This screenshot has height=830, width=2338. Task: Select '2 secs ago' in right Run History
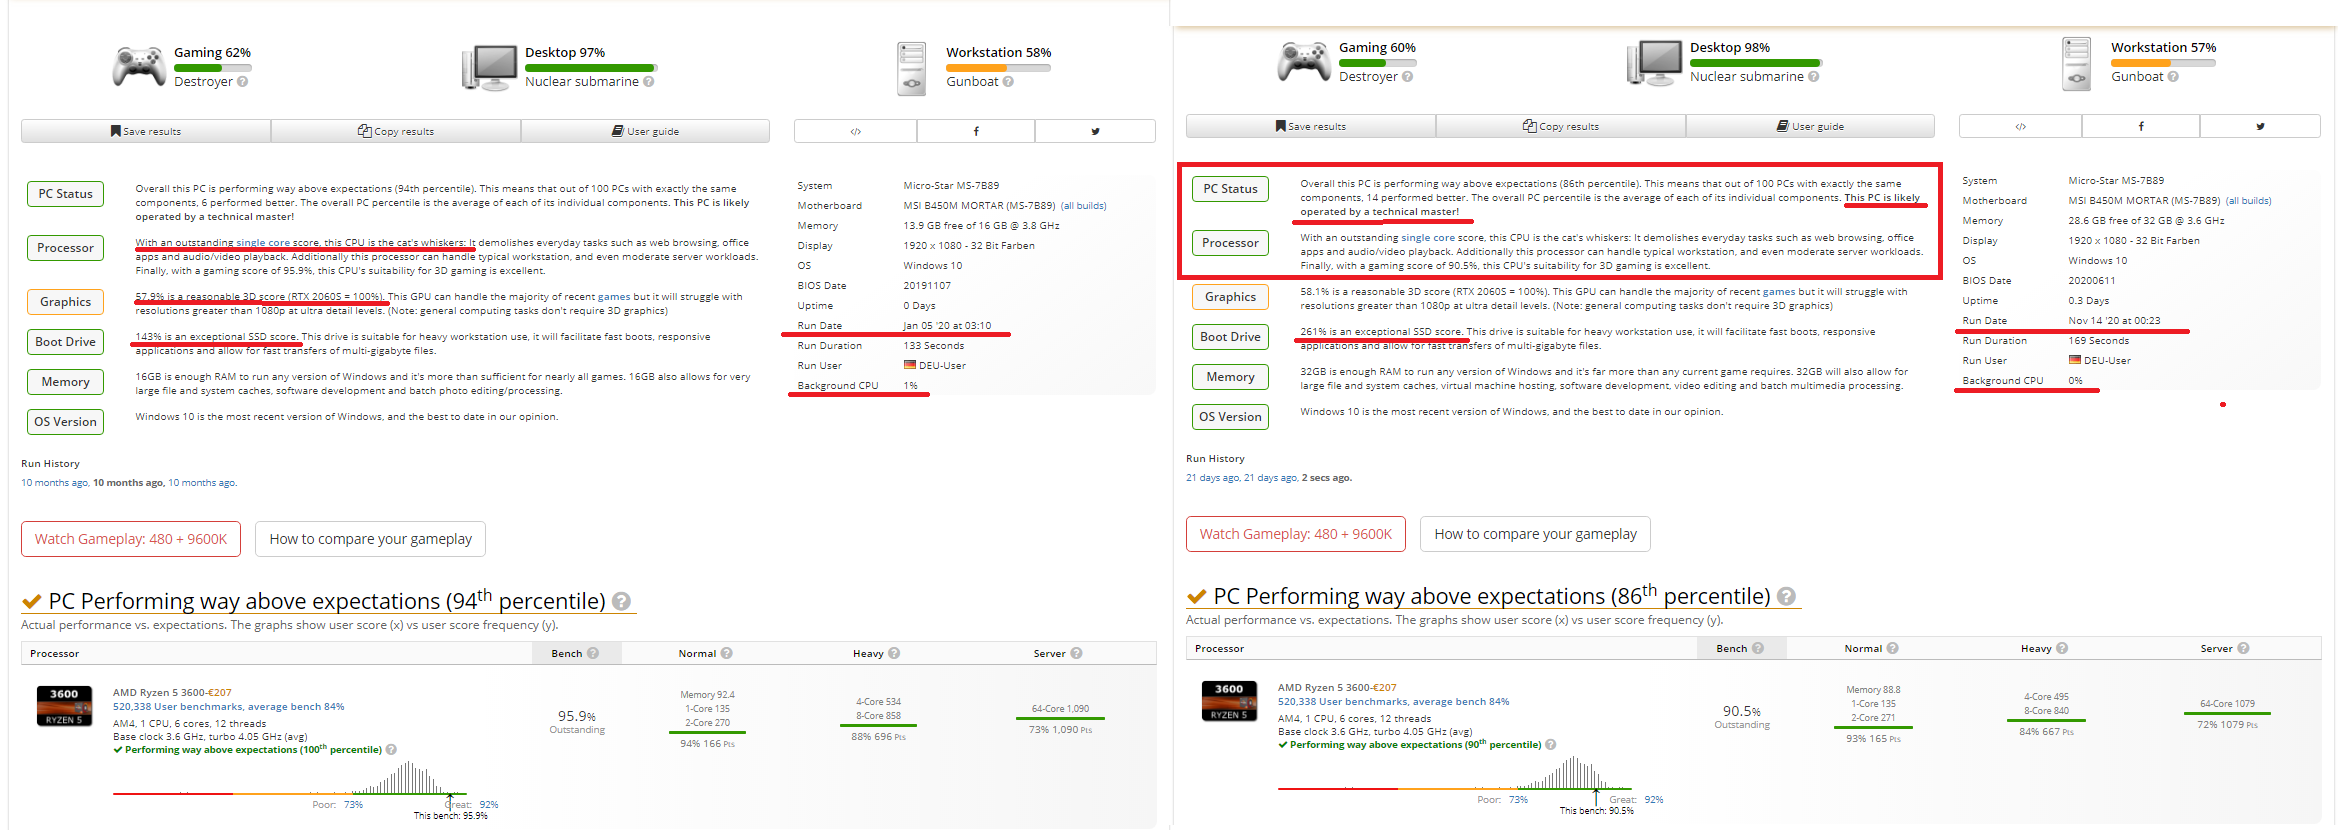coord(1327,478)
